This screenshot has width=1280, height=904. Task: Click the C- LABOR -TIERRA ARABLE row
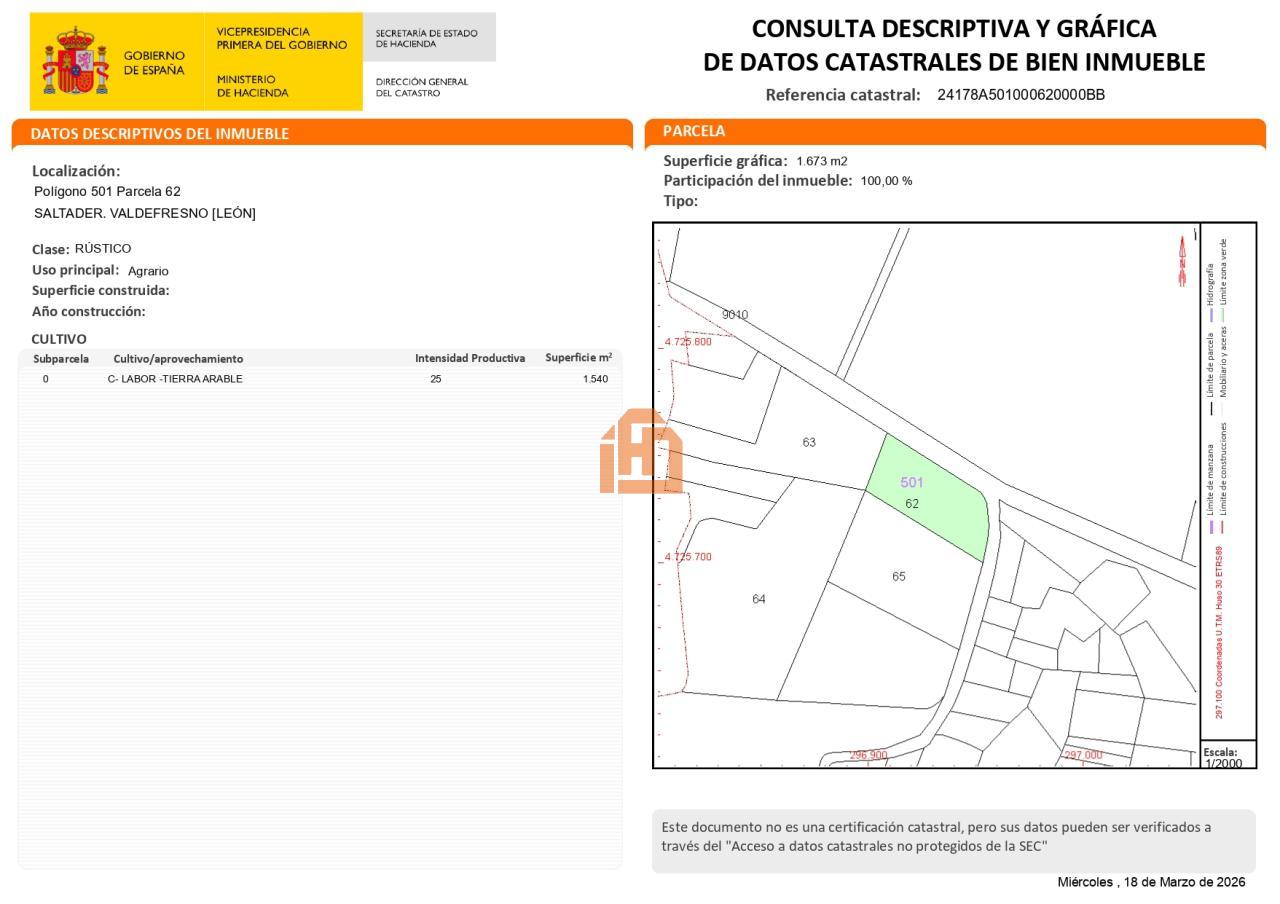[x=175, y=379]
